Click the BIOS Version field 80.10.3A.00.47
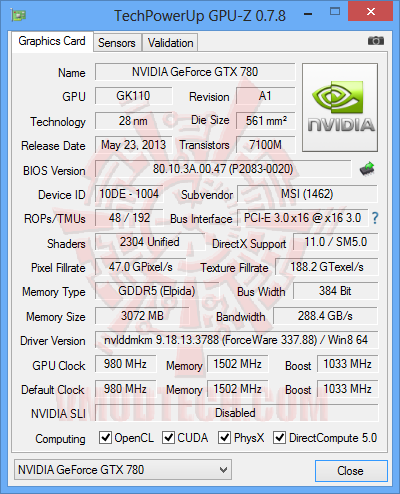The height and width of the screenshot is (494, 400). coord(223,169)
